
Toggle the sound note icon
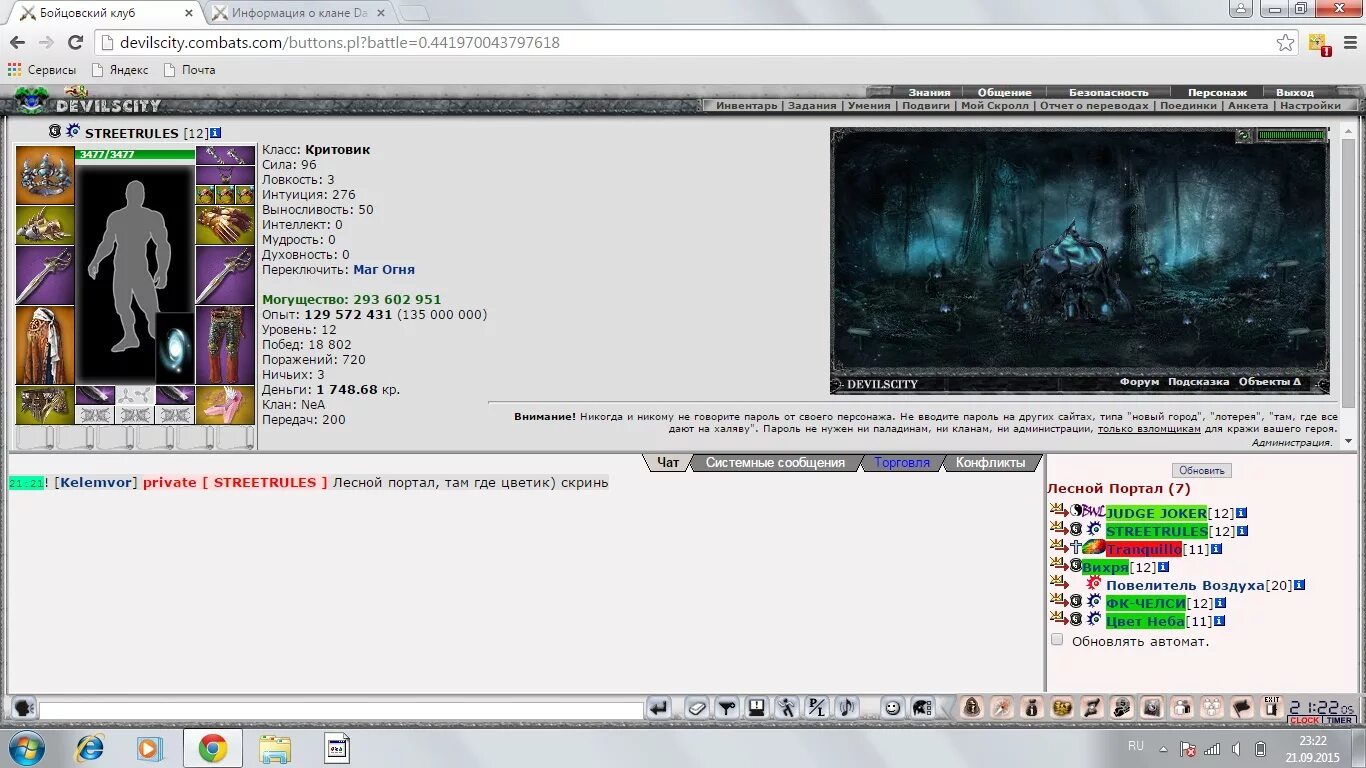coord(847,708)
